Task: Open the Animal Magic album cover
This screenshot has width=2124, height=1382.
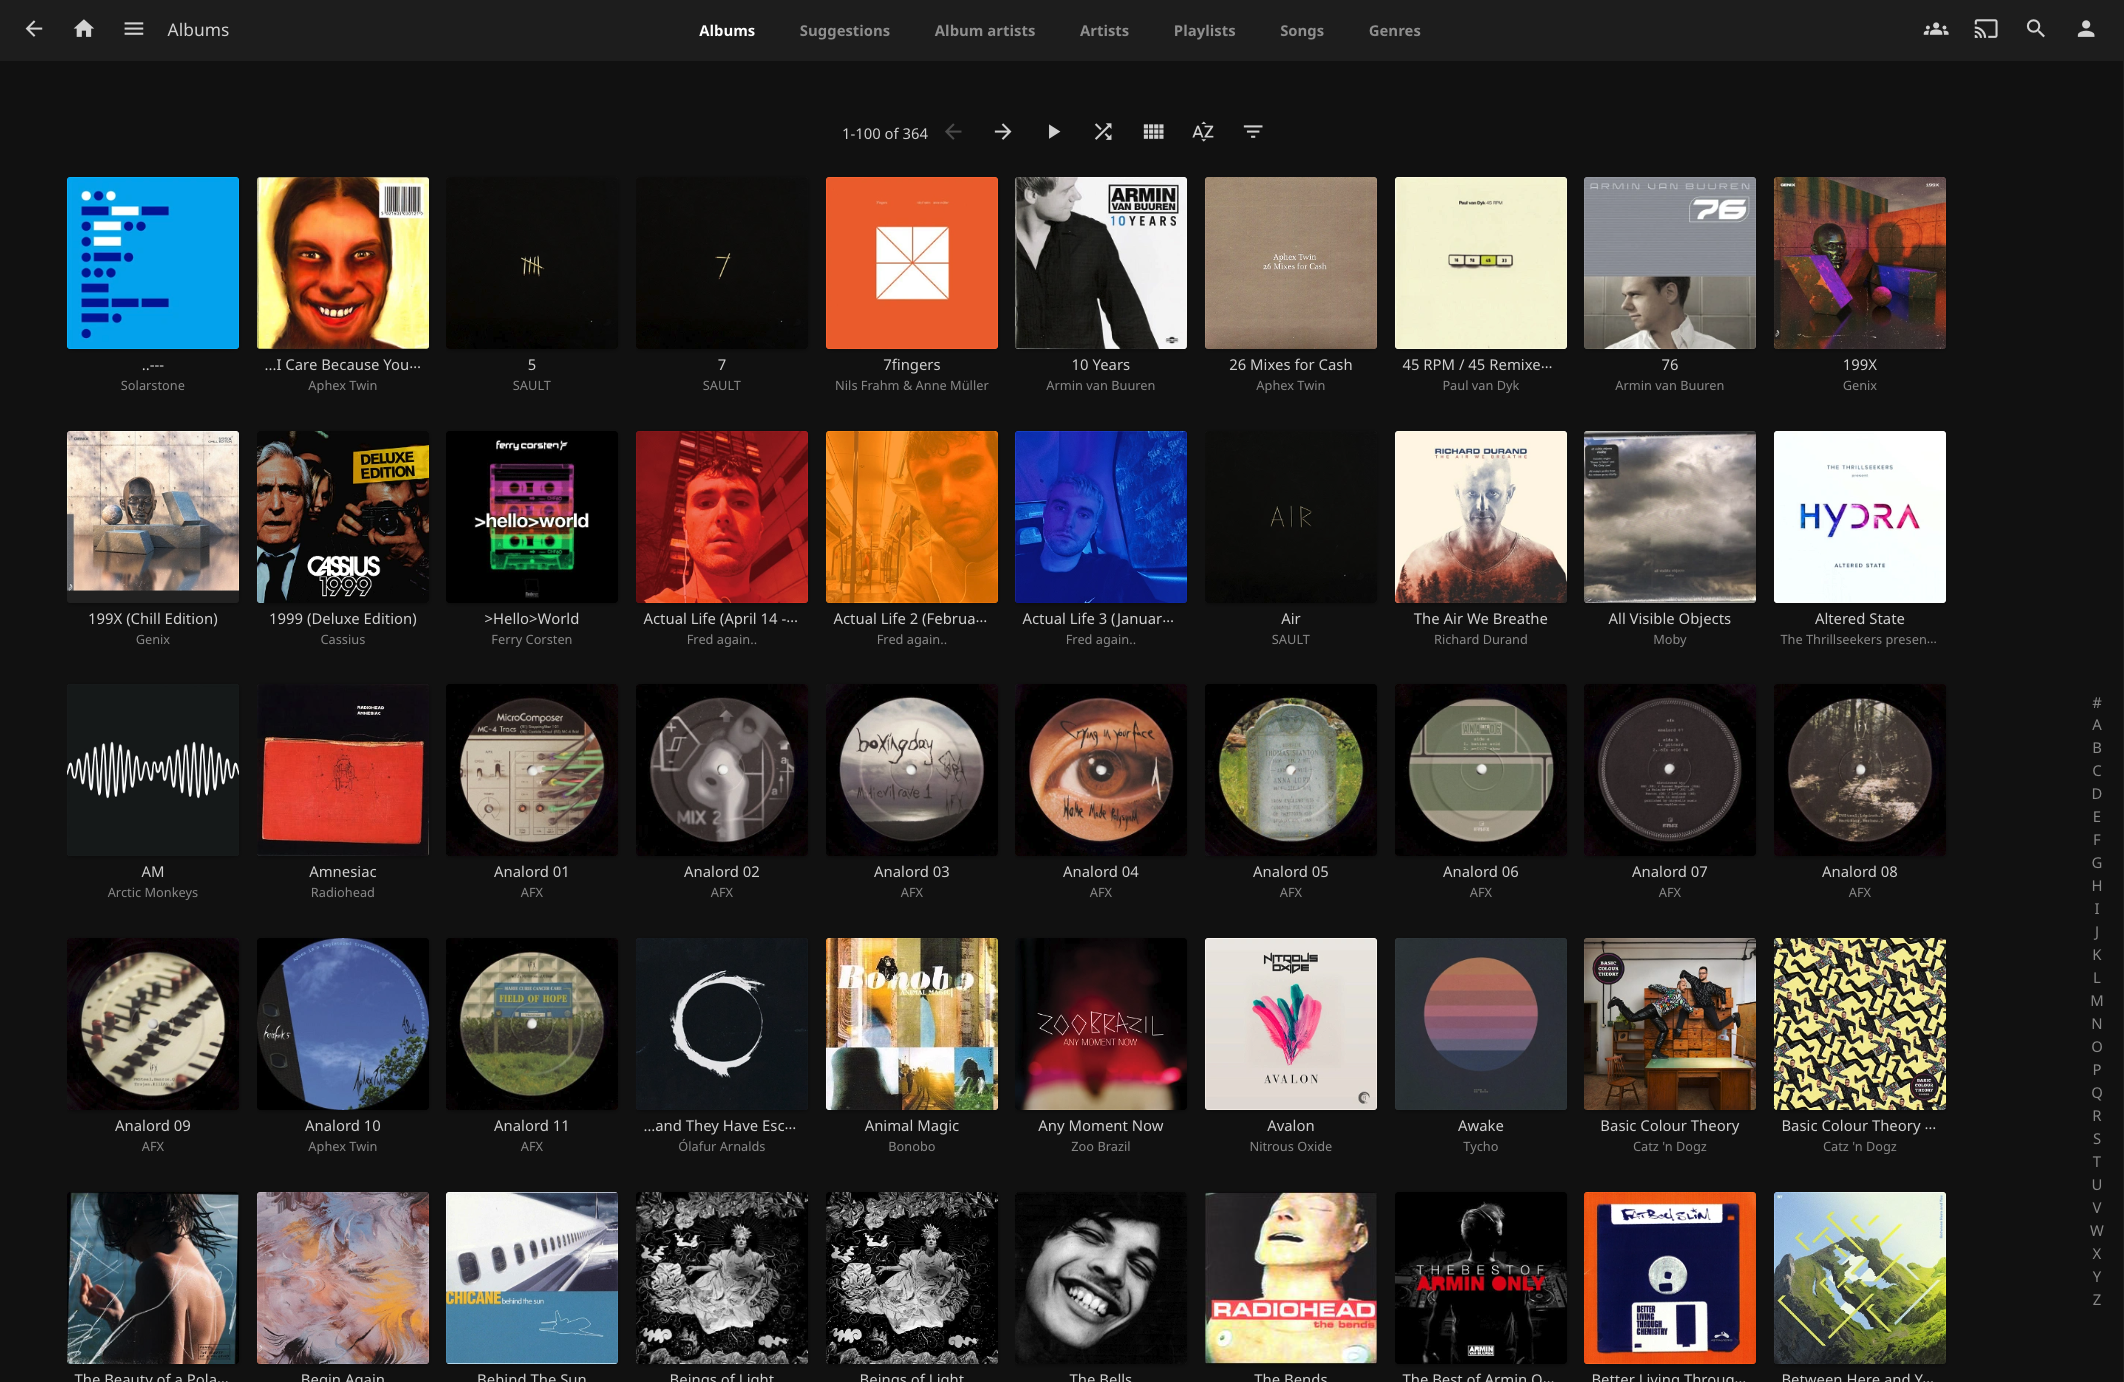Action: click(912, 1024)
